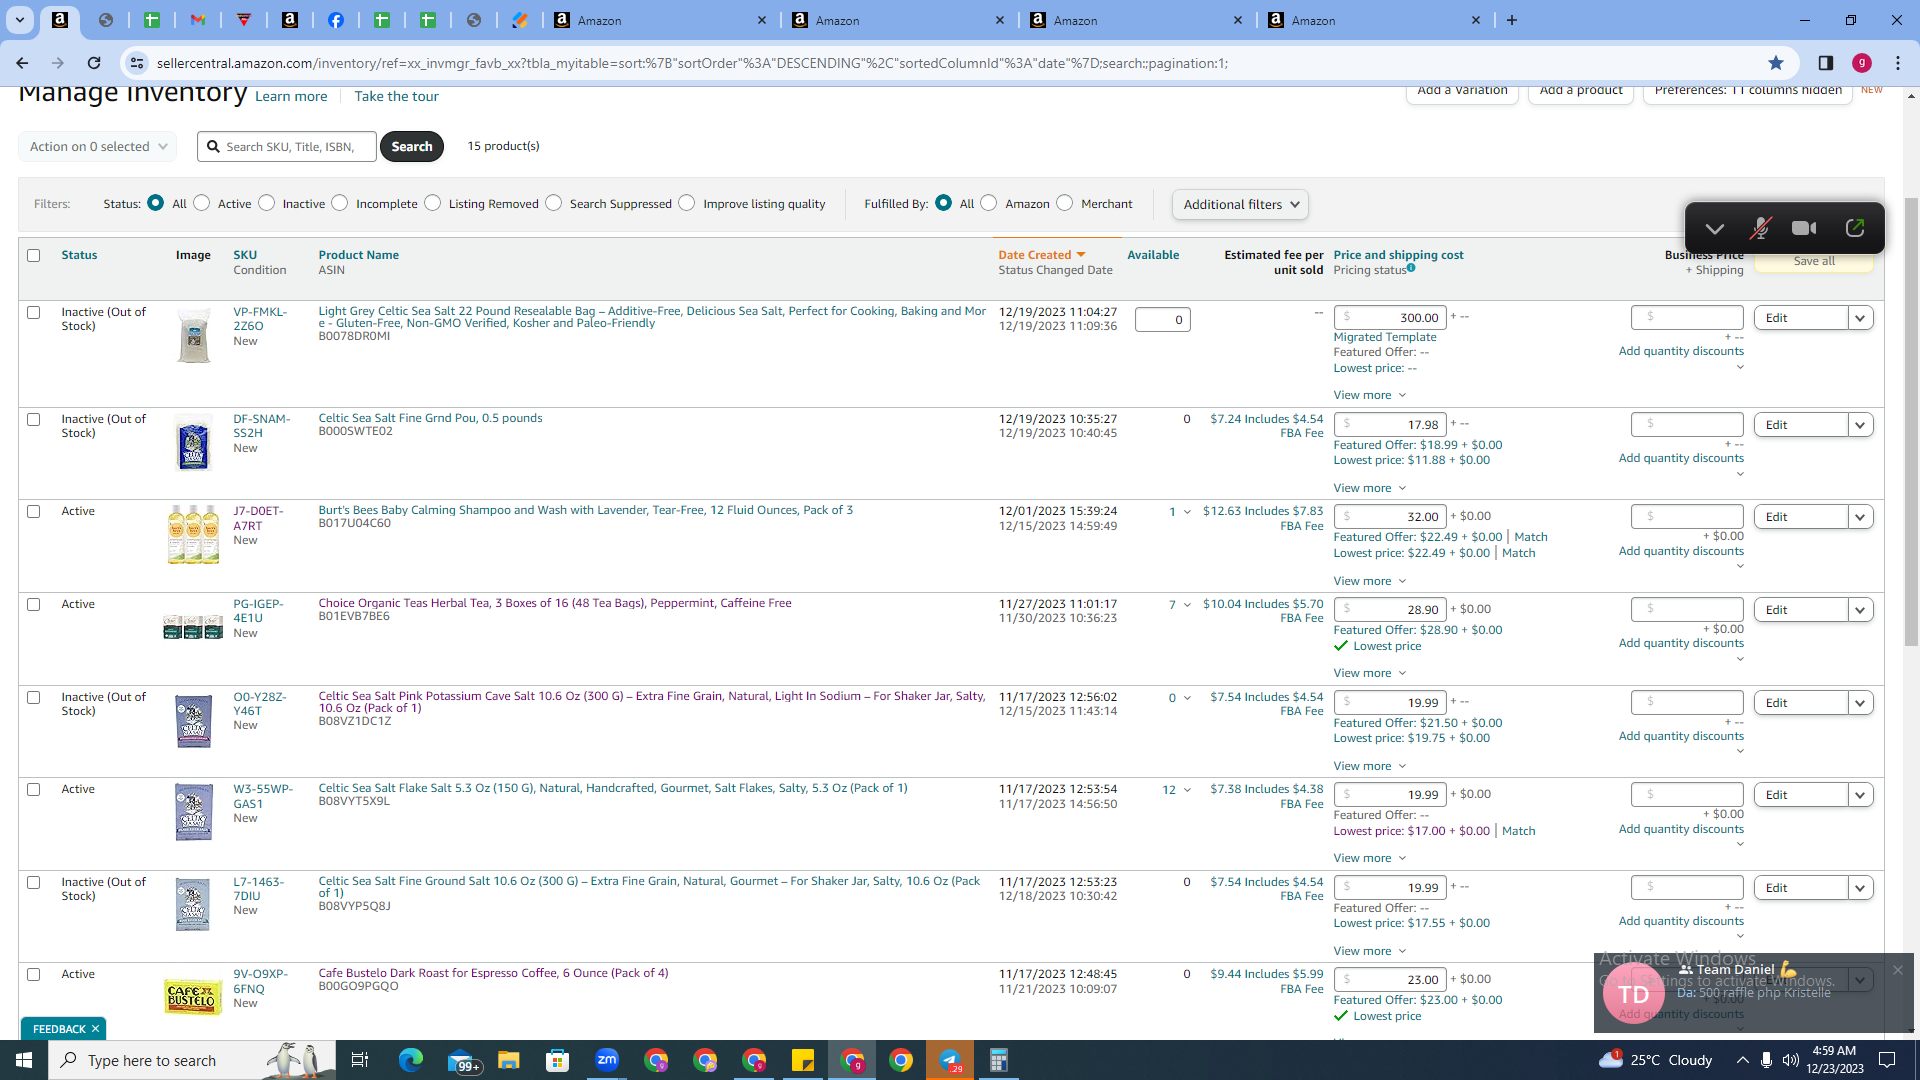Open a new browser tab
Viewport: 1920px width, 1080px height.
pyautogui.click(x=1512, y=20)
